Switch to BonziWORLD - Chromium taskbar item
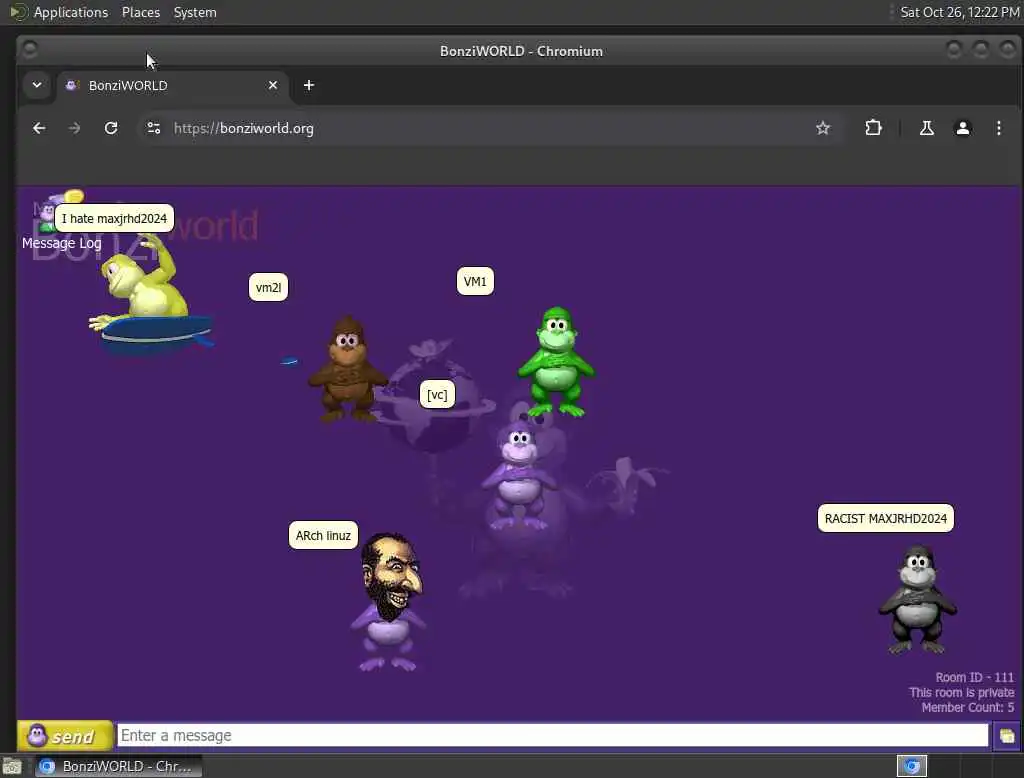The image size is (1024, 778). tap(119, 766)
